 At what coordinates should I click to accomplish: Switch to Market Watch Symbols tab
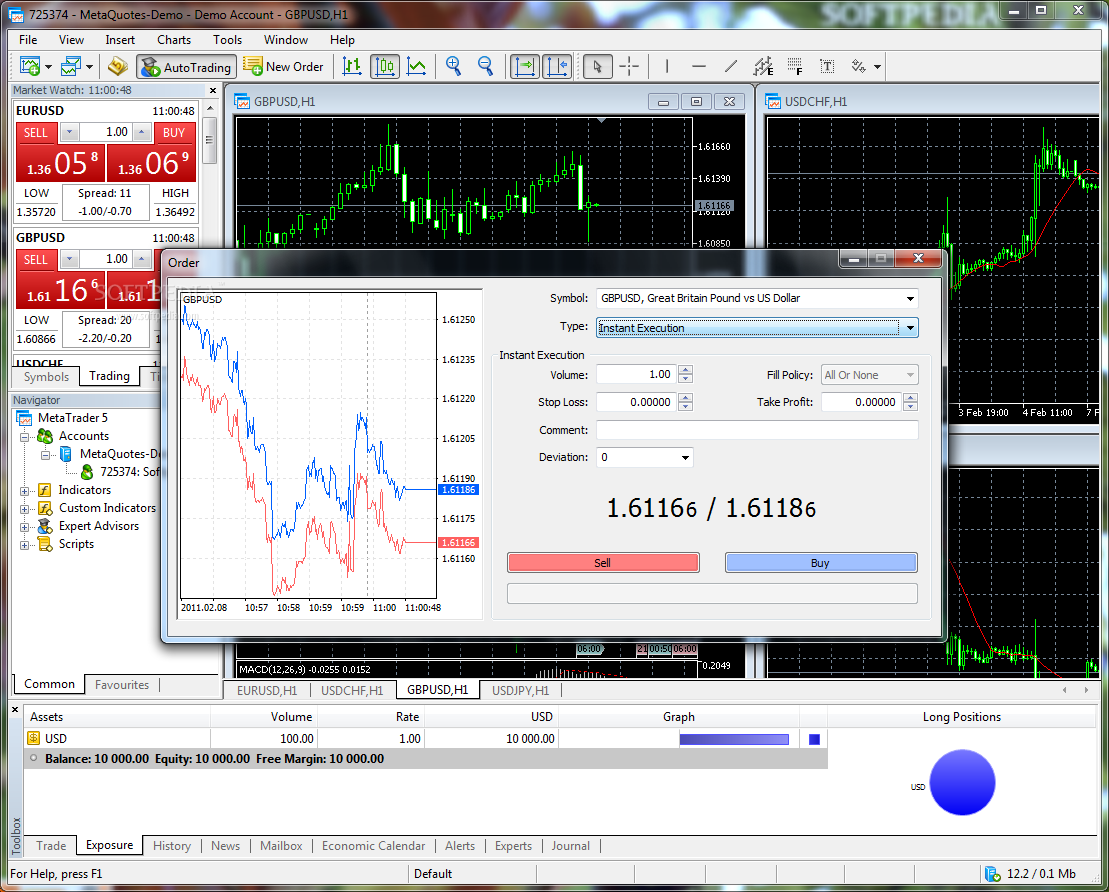pos(47,376)
